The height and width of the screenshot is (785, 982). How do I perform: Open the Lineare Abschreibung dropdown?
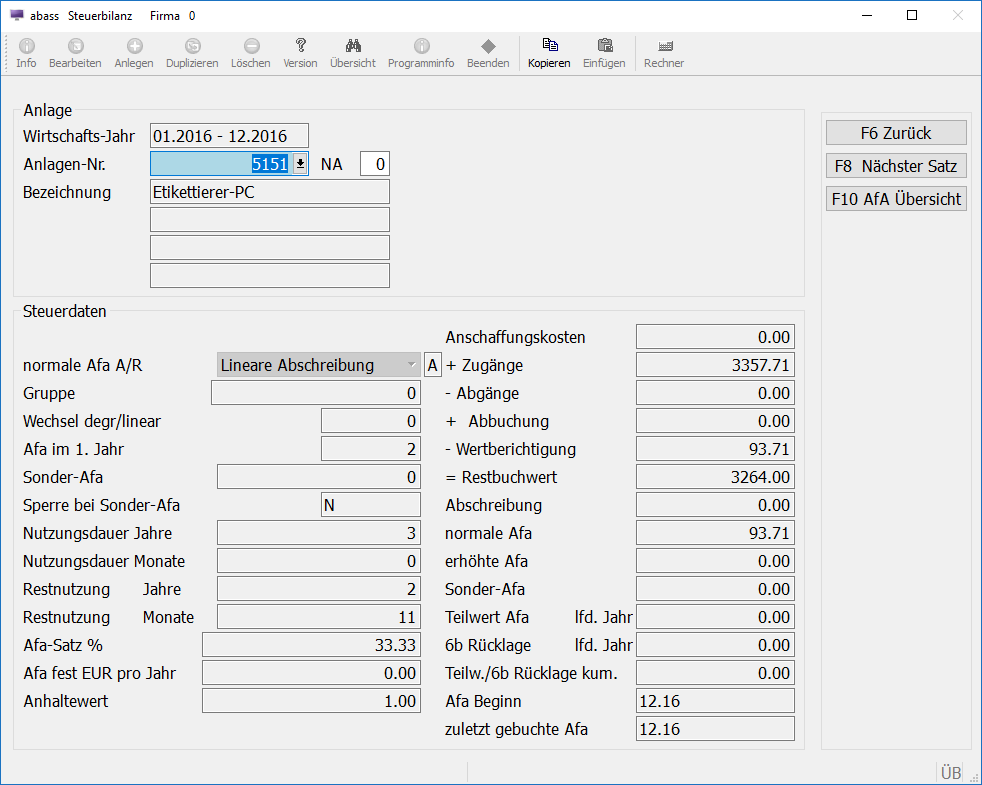[x=319, y=365]
